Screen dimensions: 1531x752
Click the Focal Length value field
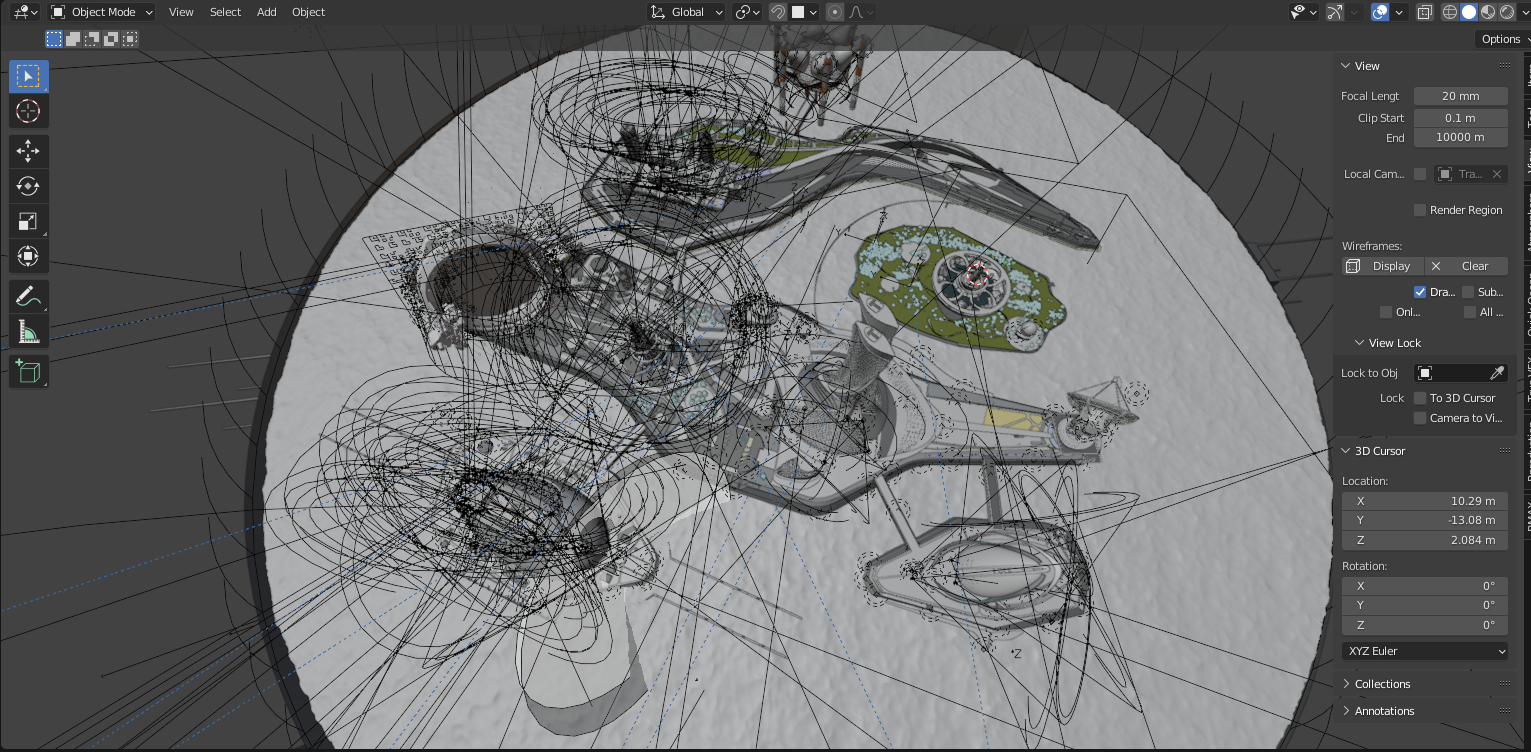point(1460,96)
